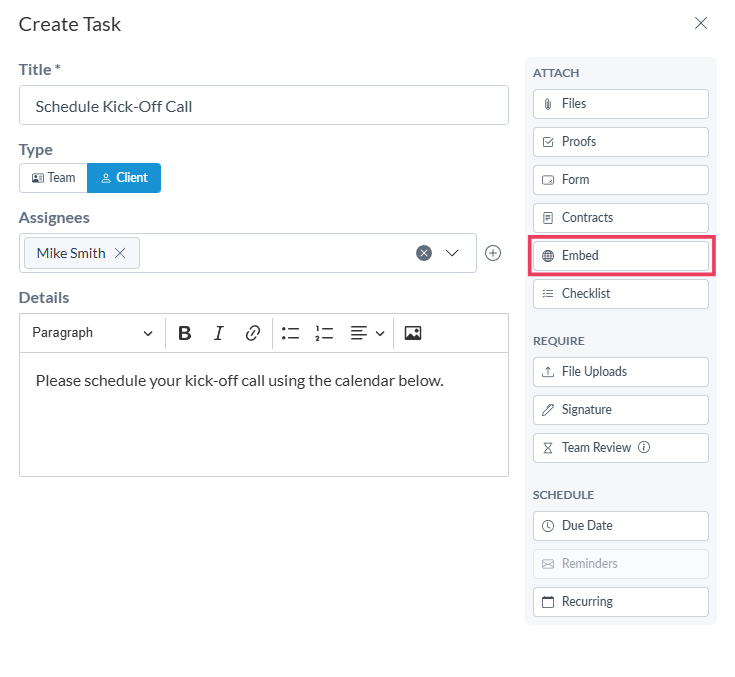The image size is (735, 677).
Task: Open the Paragraph style dropdown
Action: (x=92, y=333)
